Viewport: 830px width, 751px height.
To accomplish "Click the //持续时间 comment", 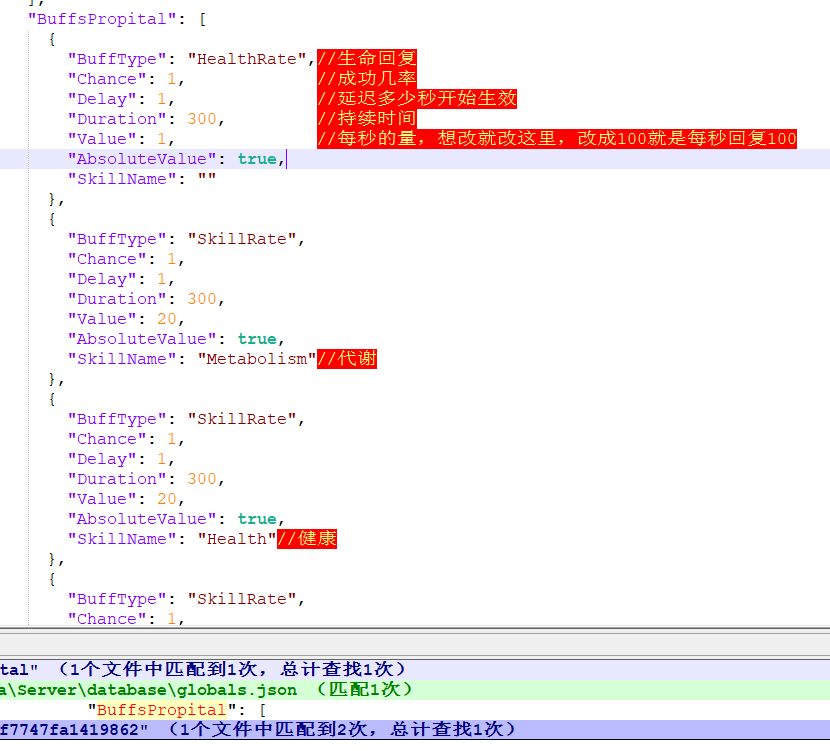I will click(367, 119).
